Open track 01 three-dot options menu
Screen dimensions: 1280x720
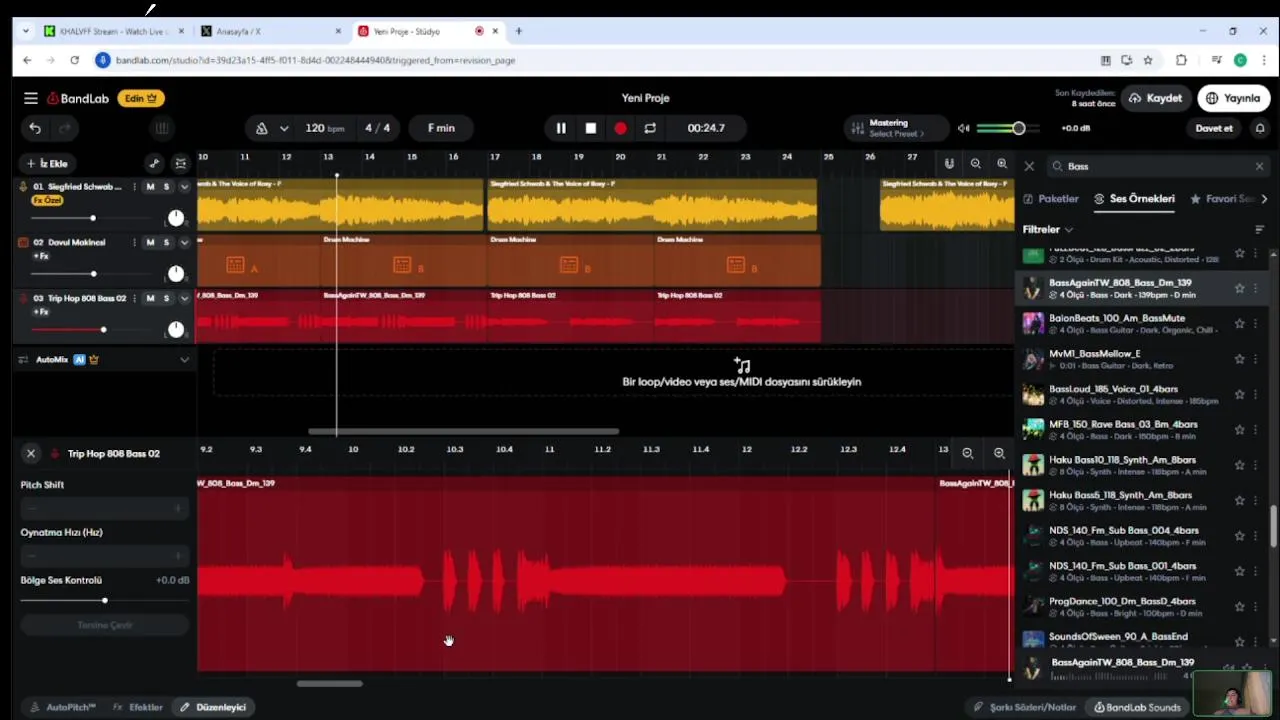[x=134, y=187]
